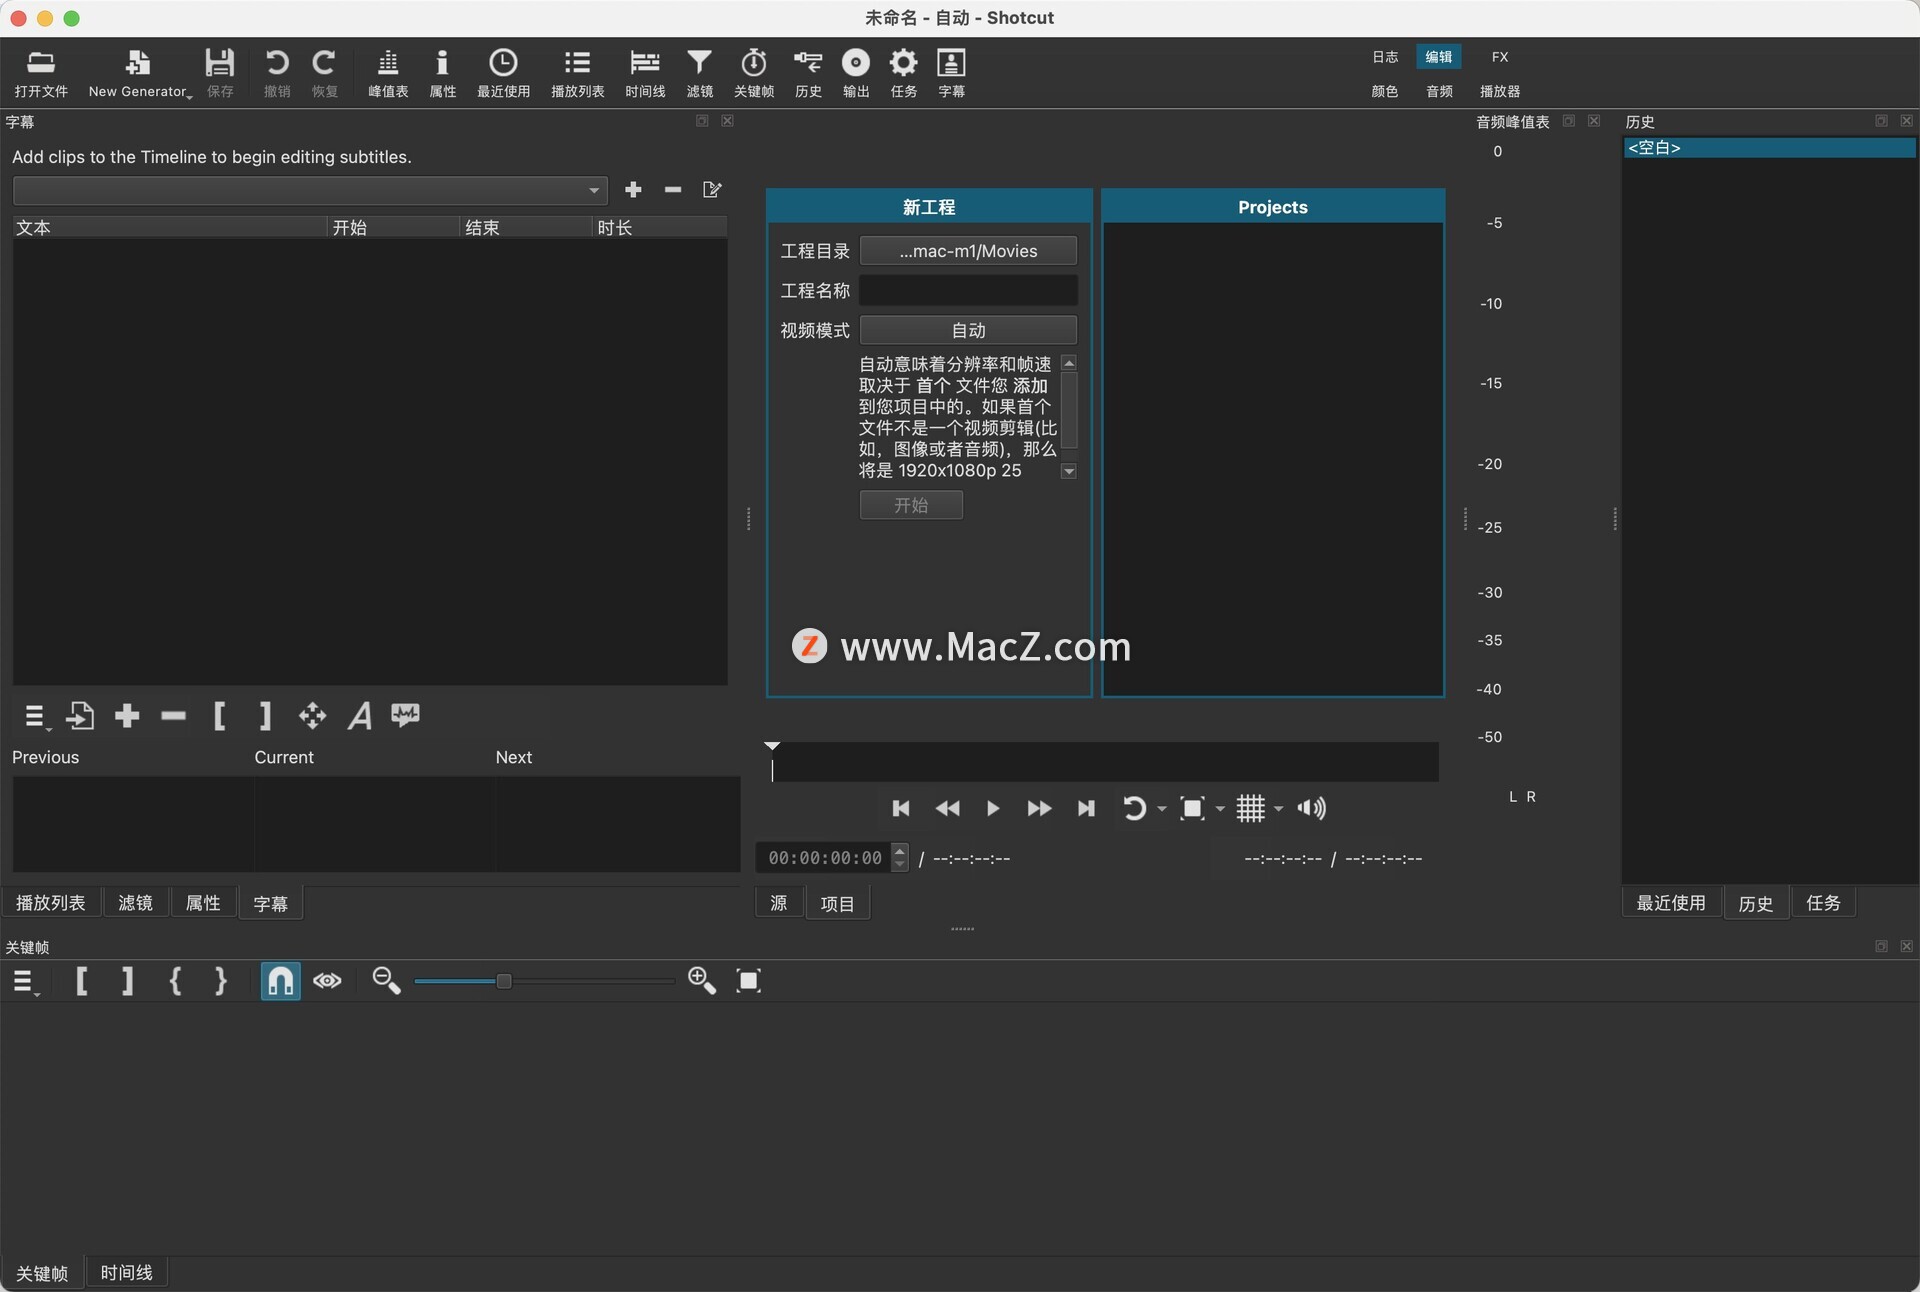Open the Filters (滤镜) funnel icon
This screenshot has height=1292, width=1920.
click(x=699, y=73)
